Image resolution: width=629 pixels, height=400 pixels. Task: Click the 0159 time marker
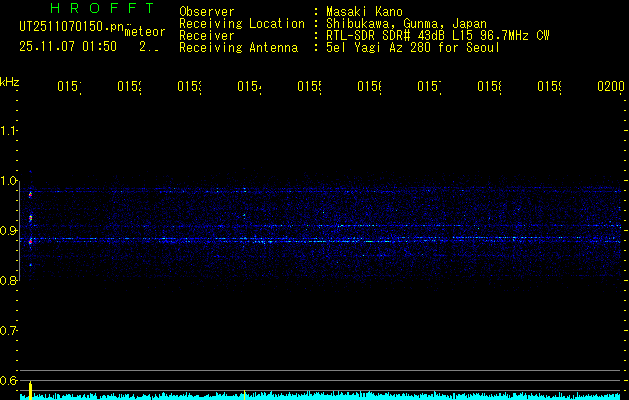tap(550, 86)
